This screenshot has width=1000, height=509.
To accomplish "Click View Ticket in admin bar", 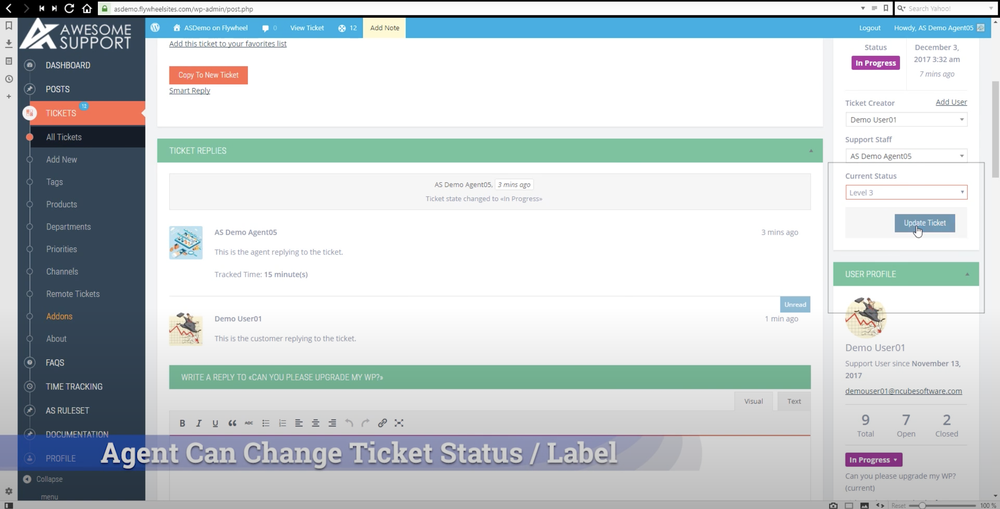I will [307, 28].
